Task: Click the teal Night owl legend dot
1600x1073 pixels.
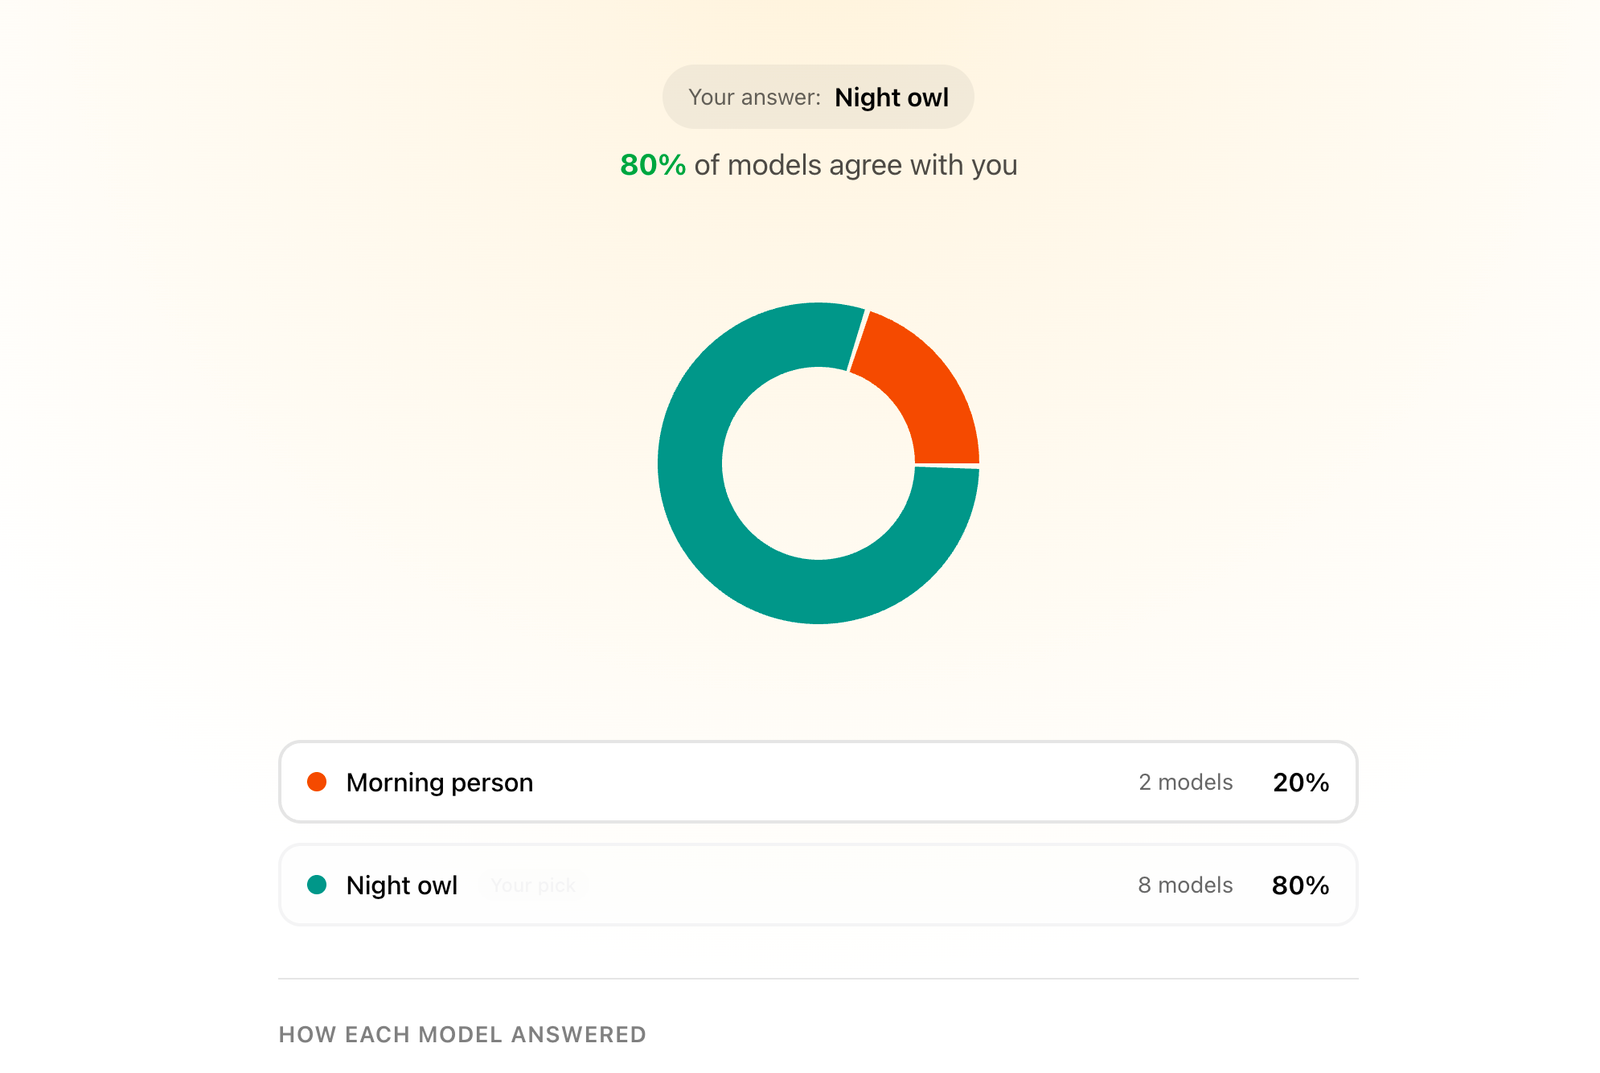Action: tap(316, 885)
